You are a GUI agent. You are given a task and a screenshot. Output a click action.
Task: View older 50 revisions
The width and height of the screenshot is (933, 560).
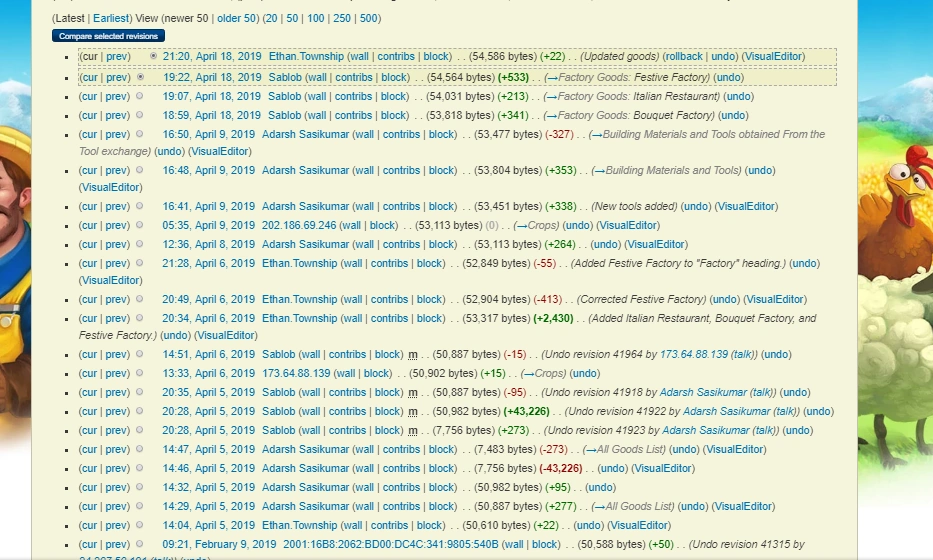pyautogui.click(x=236, y=18)
